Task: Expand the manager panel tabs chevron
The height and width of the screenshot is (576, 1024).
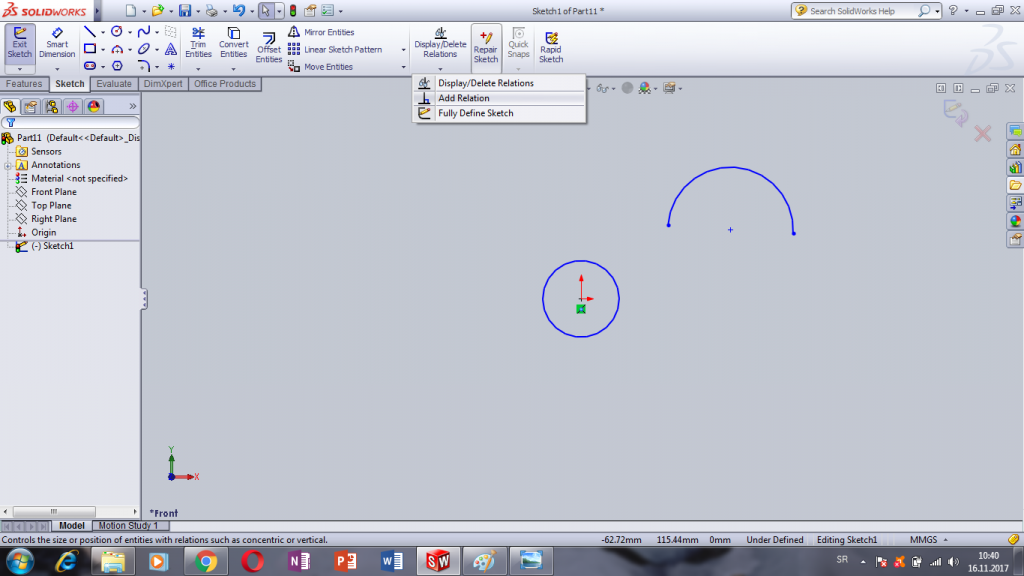Action: tap(133, 106)
